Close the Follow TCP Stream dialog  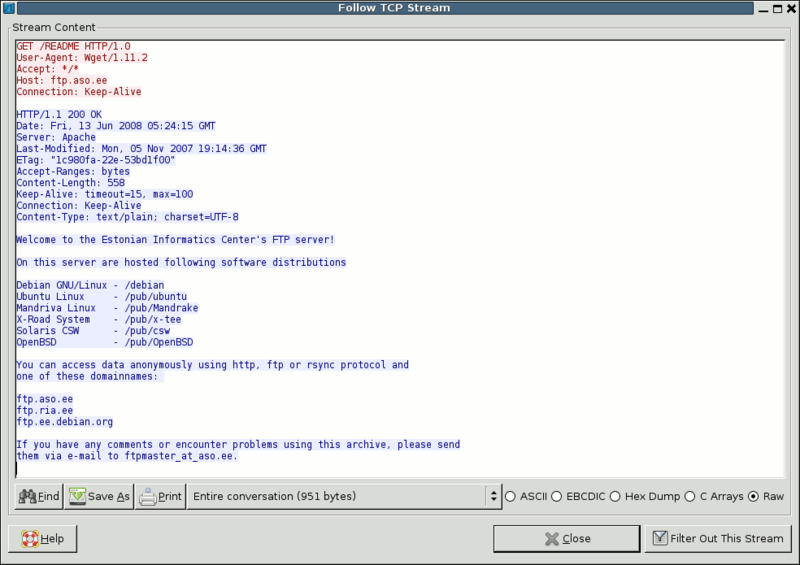click(566, 538)
